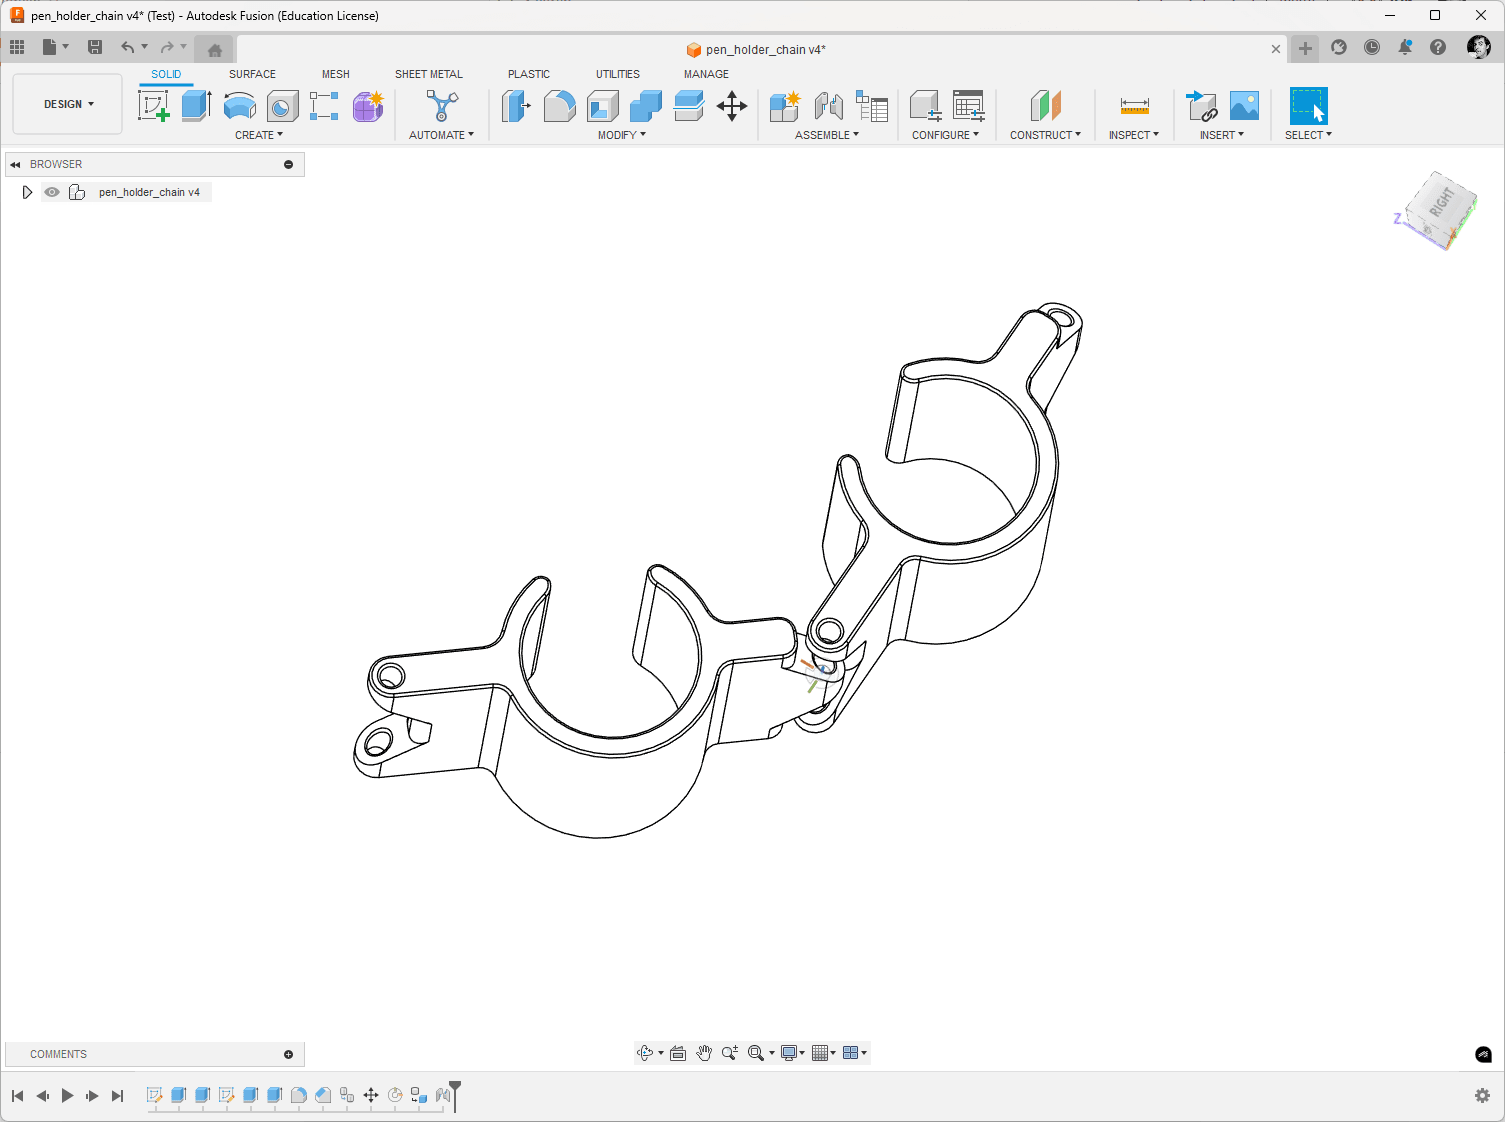Click the Select tool icon

(x=1309, y=106)
